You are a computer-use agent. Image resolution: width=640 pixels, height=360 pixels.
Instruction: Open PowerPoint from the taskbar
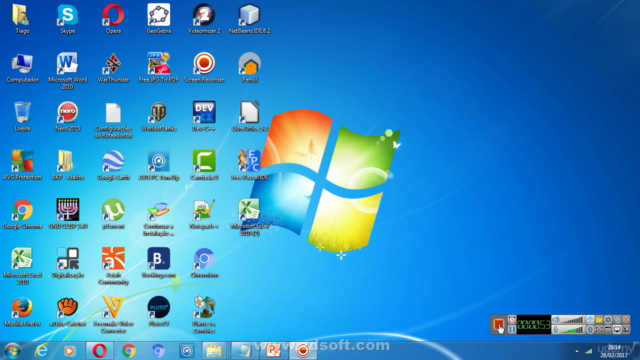pos(273,351)
